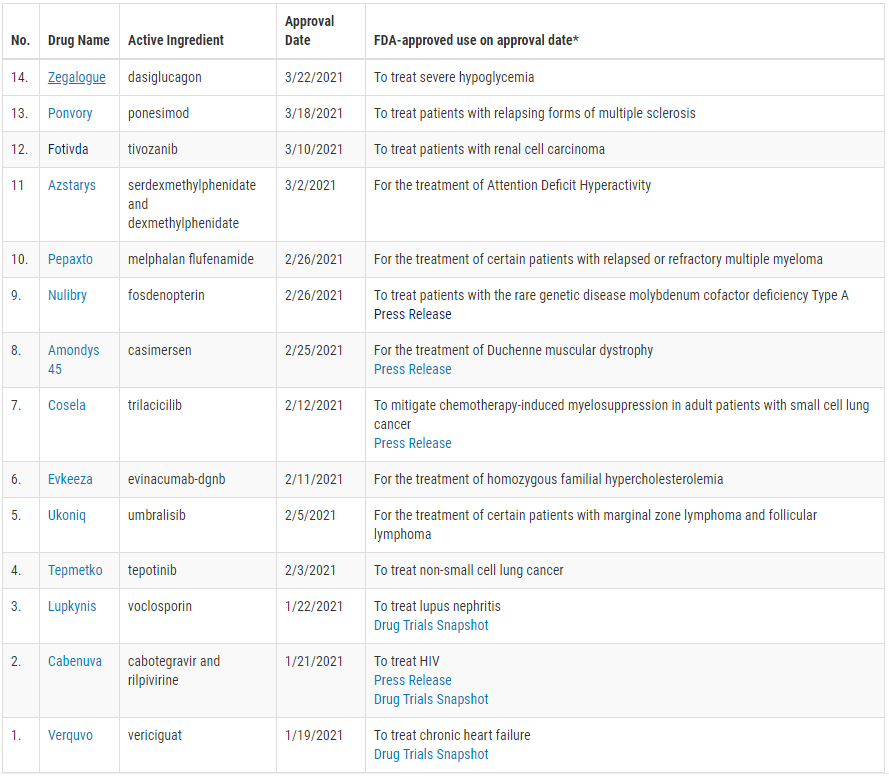Open the Cosela drug link
Screen dimensions: 889x777
(x=66, y=405)
